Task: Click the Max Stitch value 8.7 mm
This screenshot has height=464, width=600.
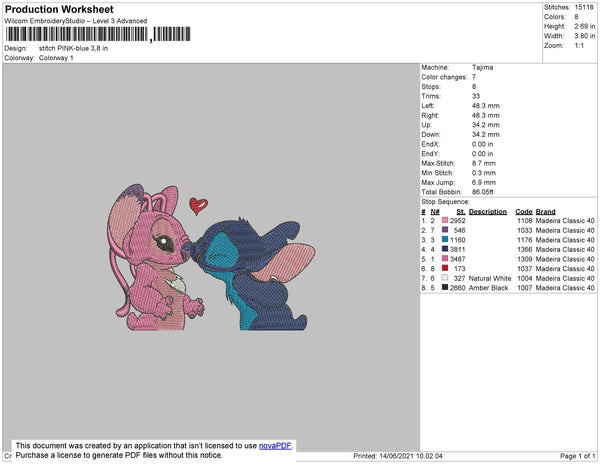Action: pyautogui.click(x=484, y=163)
